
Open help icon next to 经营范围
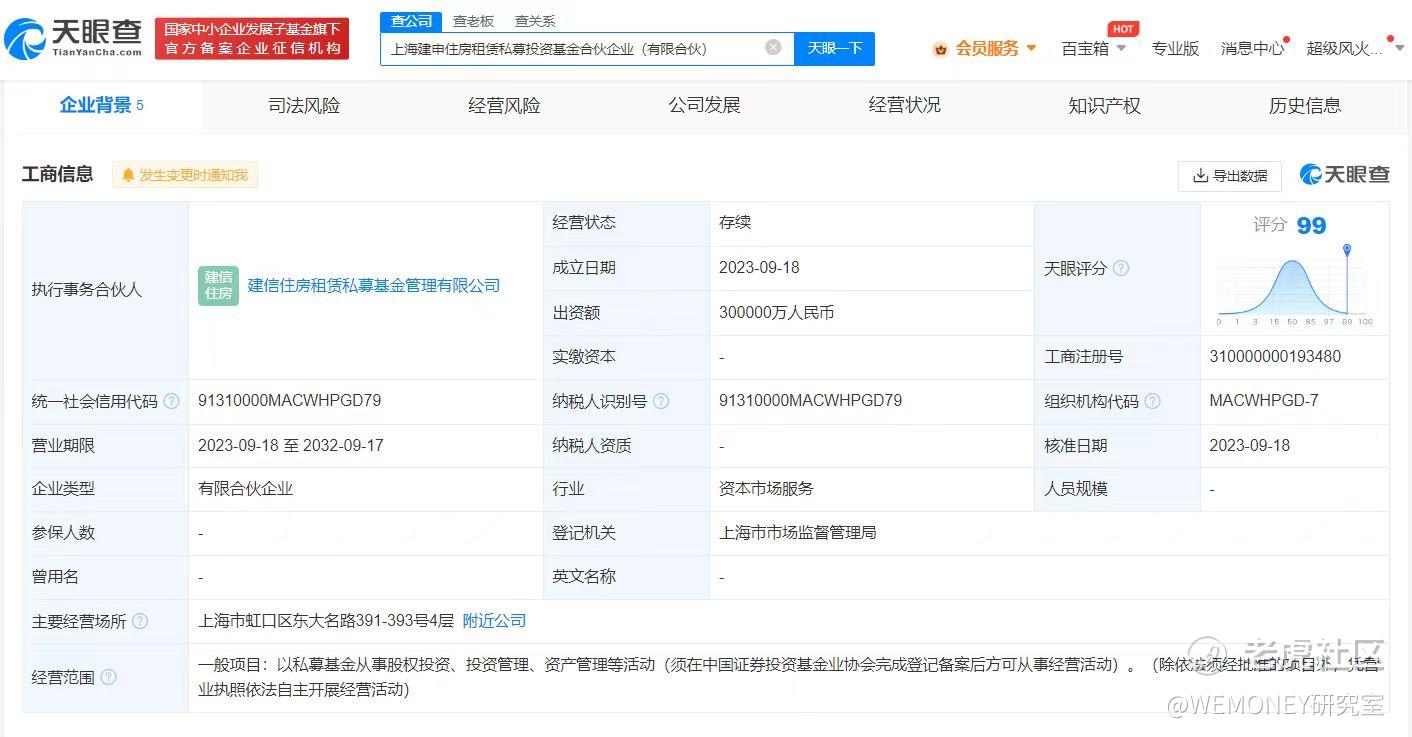pos(108,677)
